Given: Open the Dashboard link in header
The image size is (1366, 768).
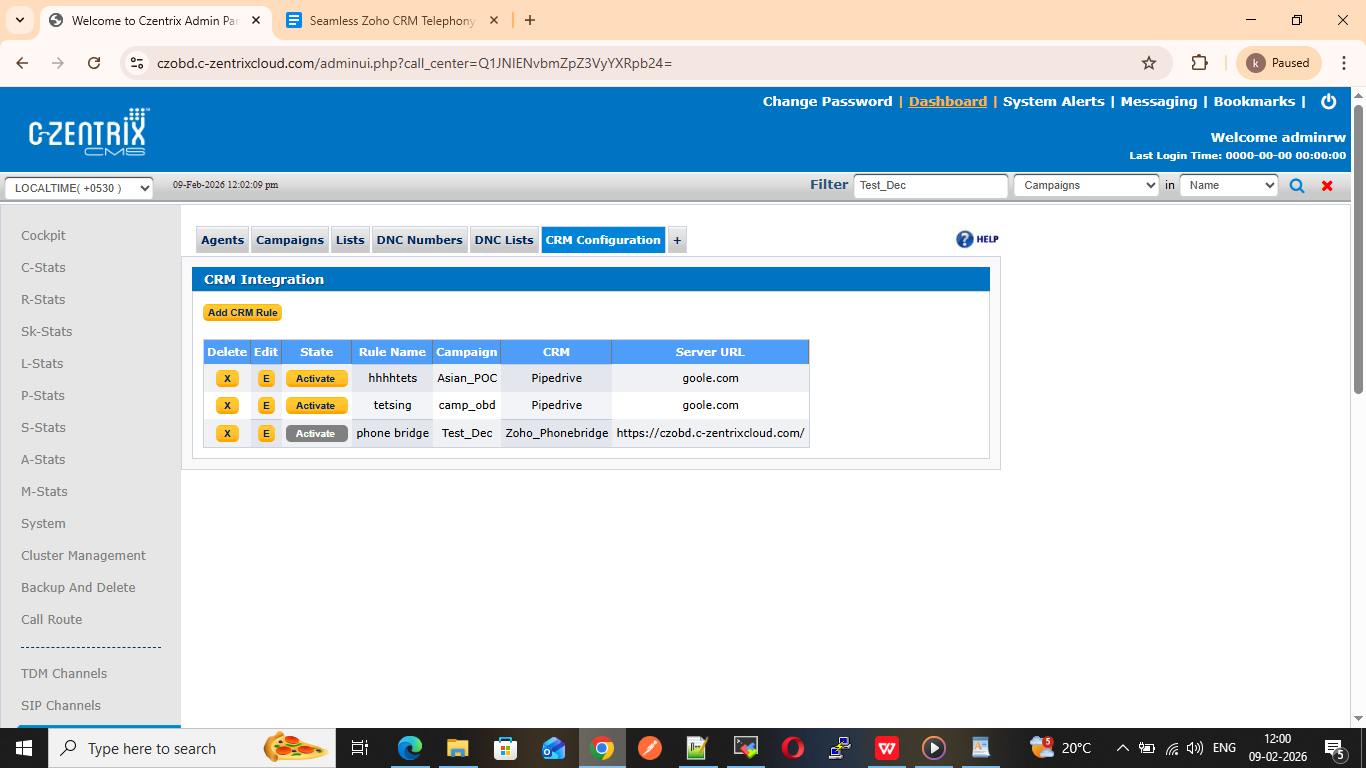Looking at the screenshot, I should [x=947, y=101].
